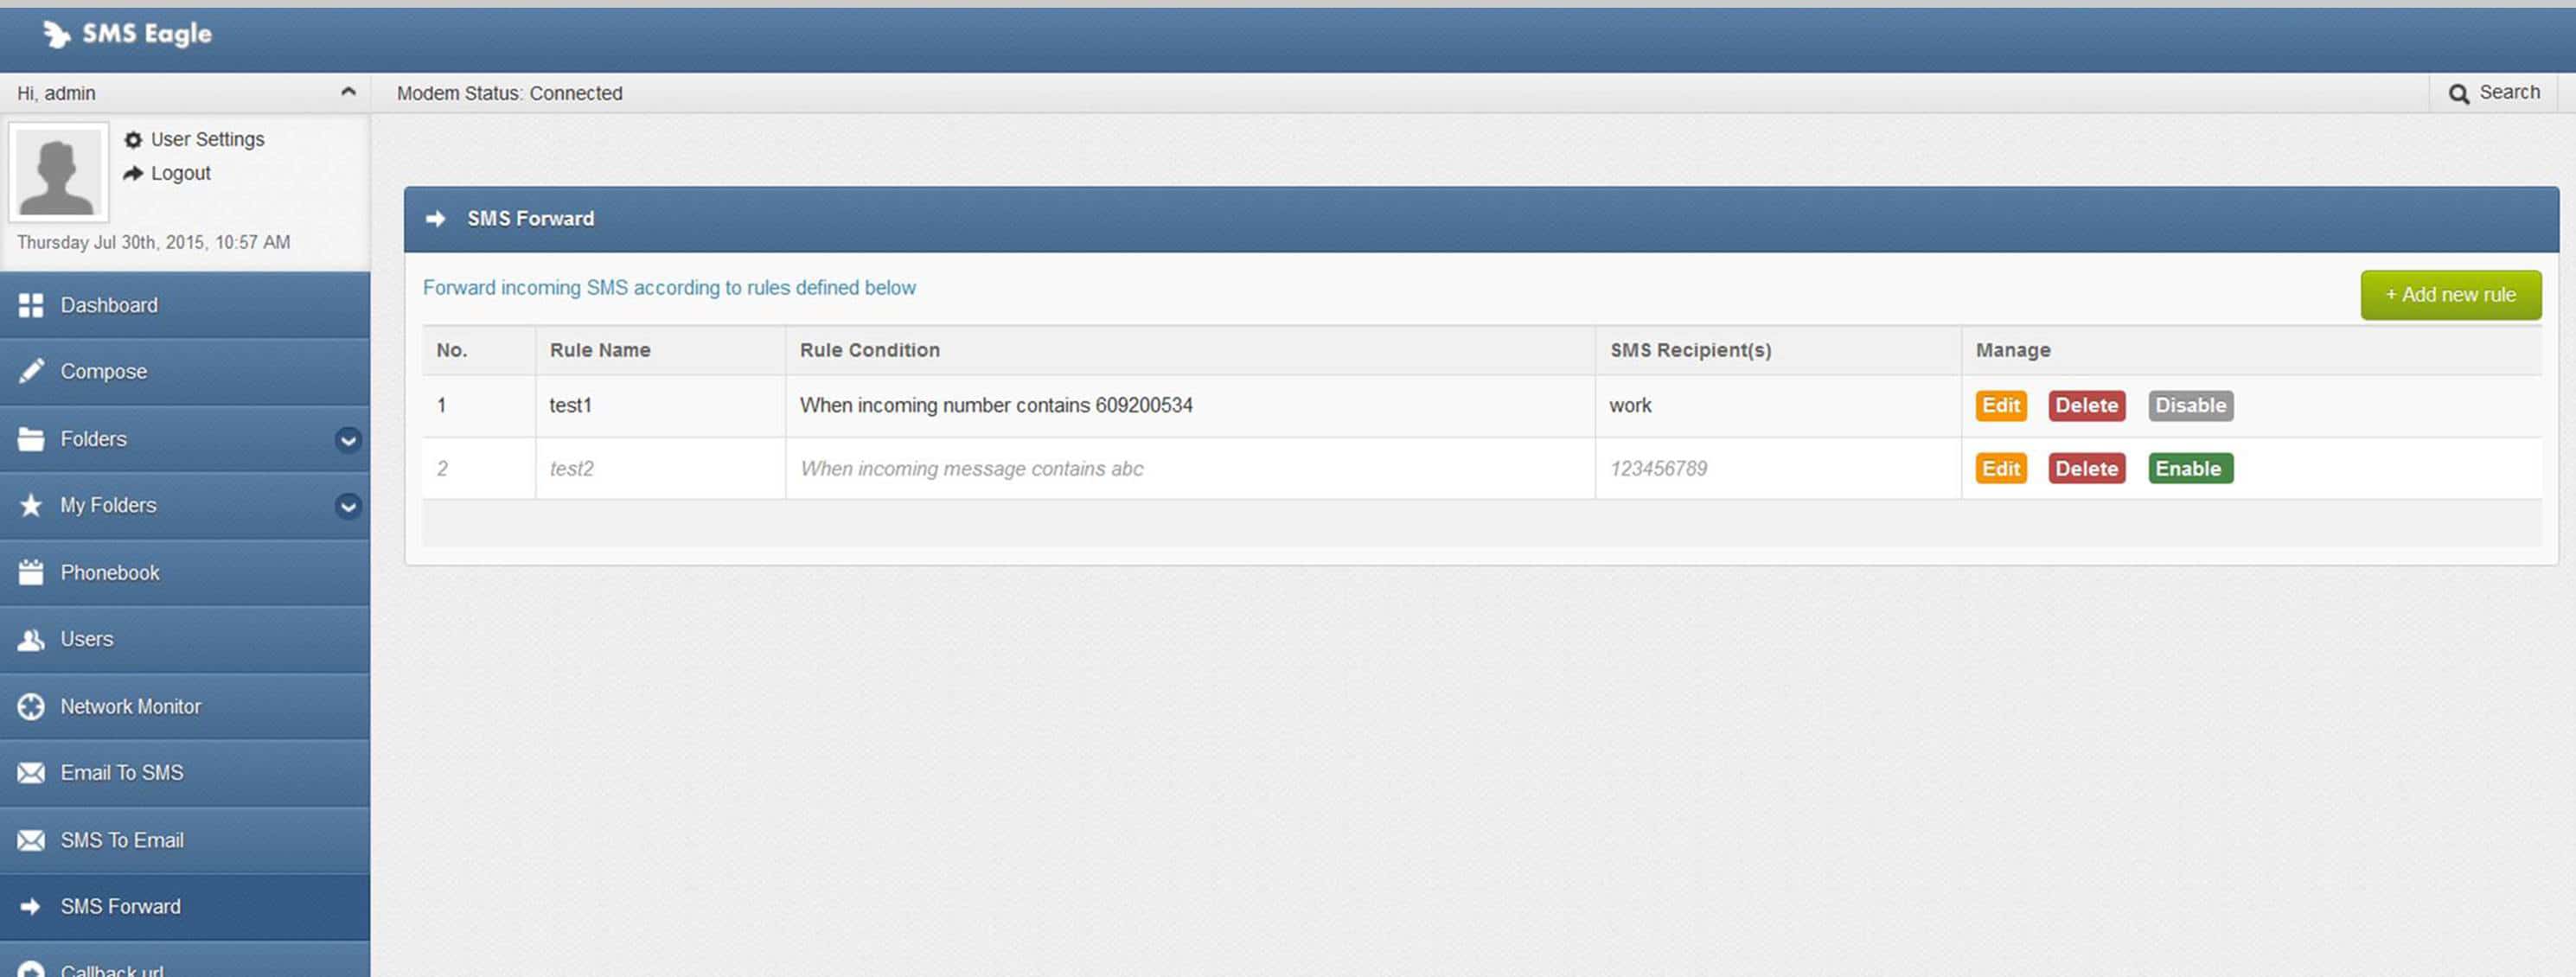Screen dimensions: 2576x977
Task: Edit the test1 rule
Action: point(2001,406)
